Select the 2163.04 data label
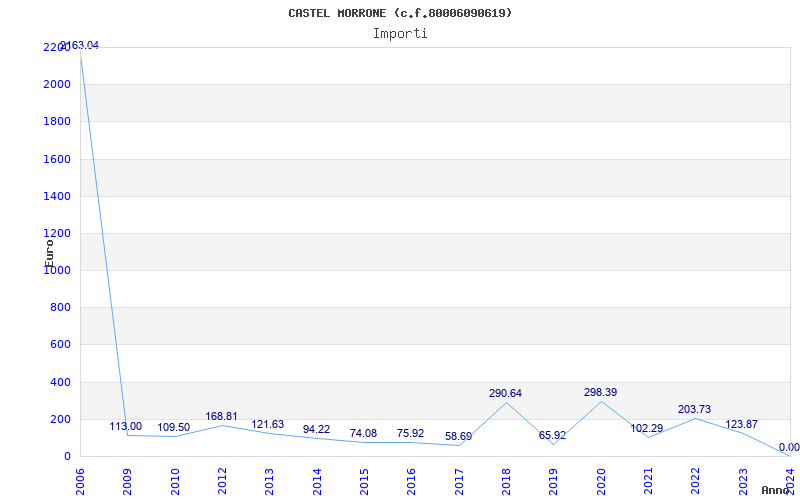The width and height of the screenshot is (800, 500). pos(80,45)
